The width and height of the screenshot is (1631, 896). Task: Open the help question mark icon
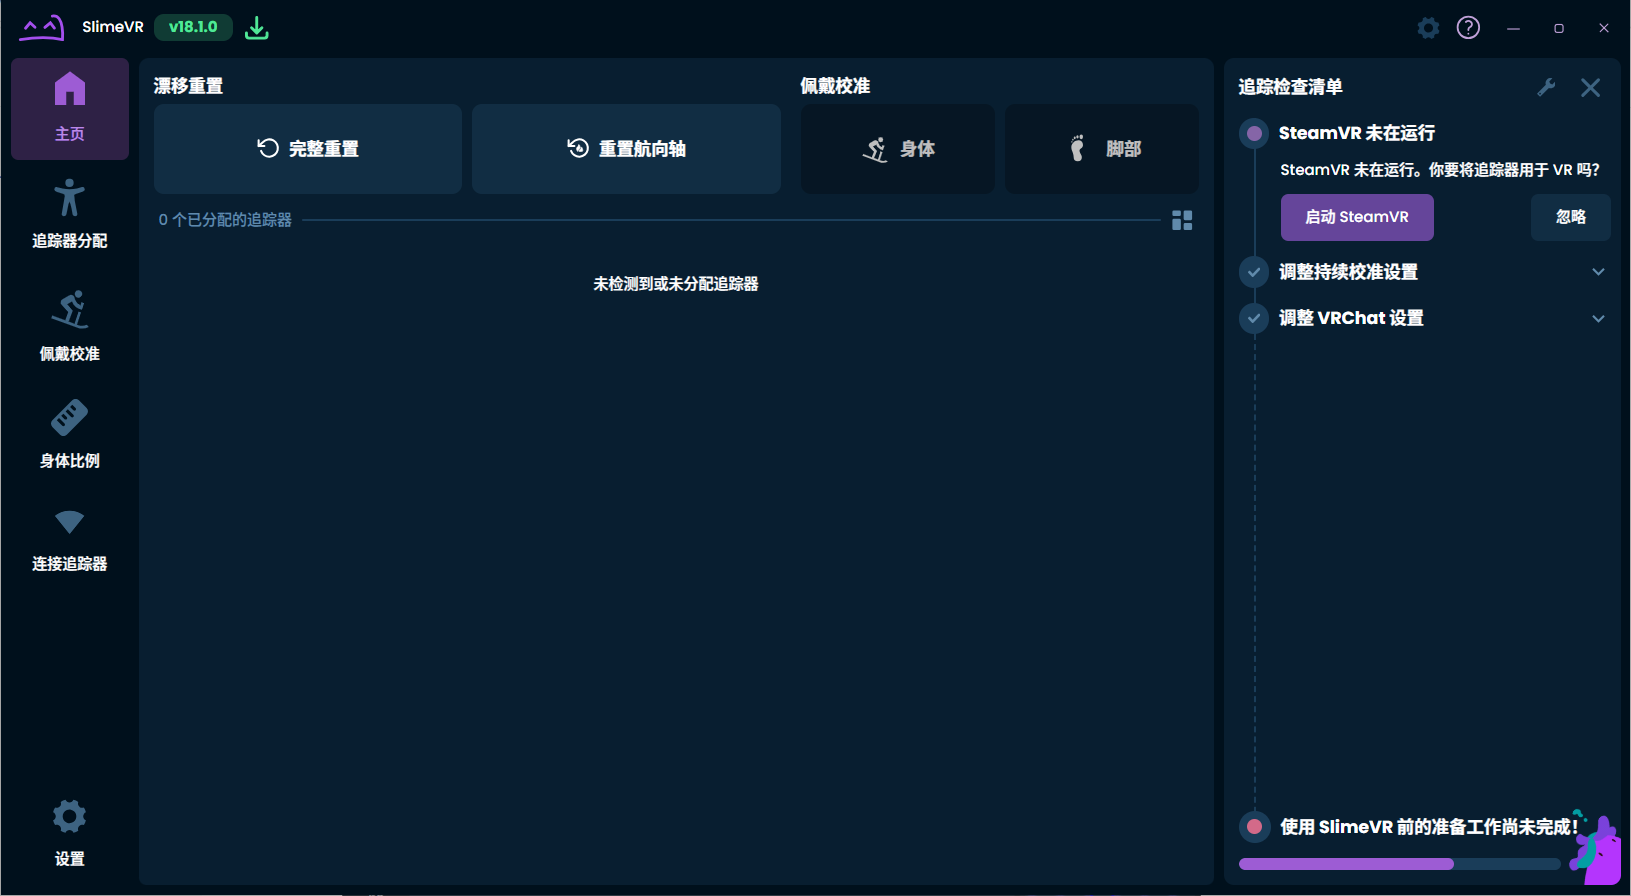tap(1468, 28)
